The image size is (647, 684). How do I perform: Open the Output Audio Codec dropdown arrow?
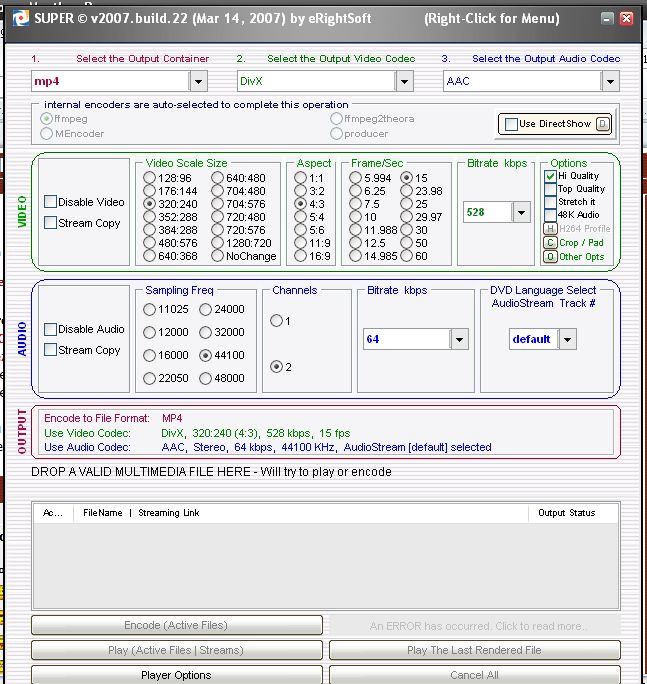point(610,82)
